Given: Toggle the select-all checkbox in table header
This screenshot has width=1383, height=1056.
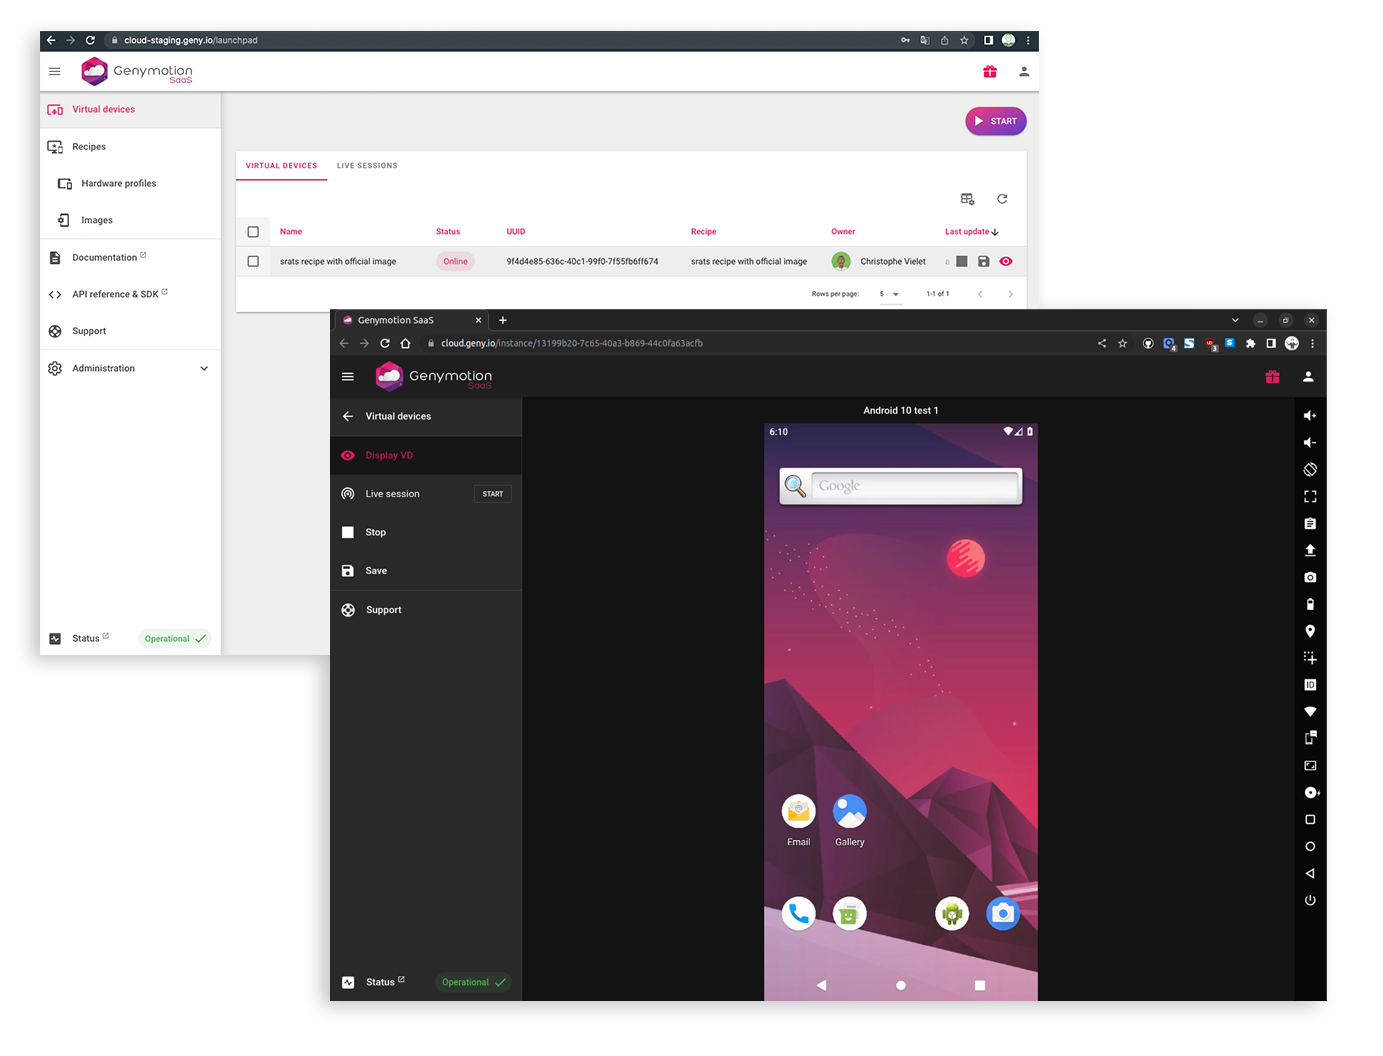Looking at the screenshot, I should 253,232.
